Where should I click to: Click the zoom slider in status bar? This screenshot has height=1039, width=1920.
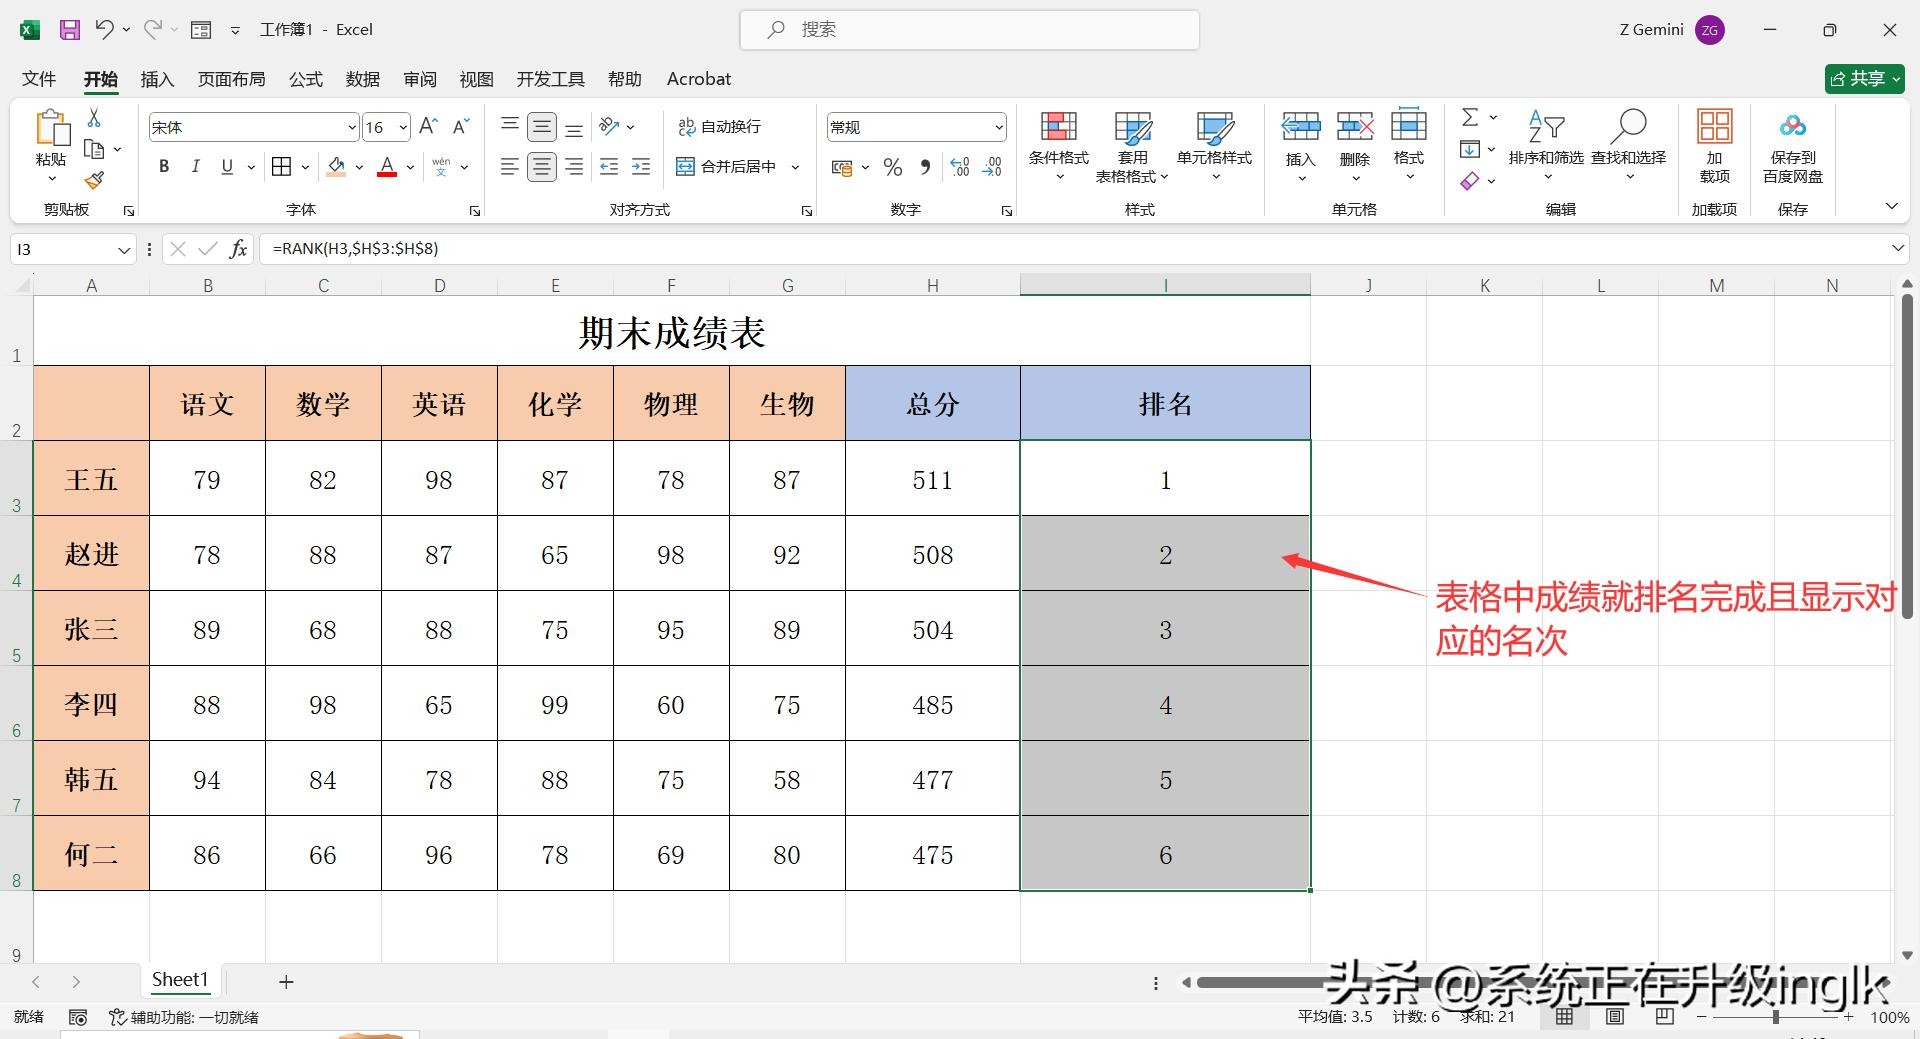(x=1775, y=1017)
